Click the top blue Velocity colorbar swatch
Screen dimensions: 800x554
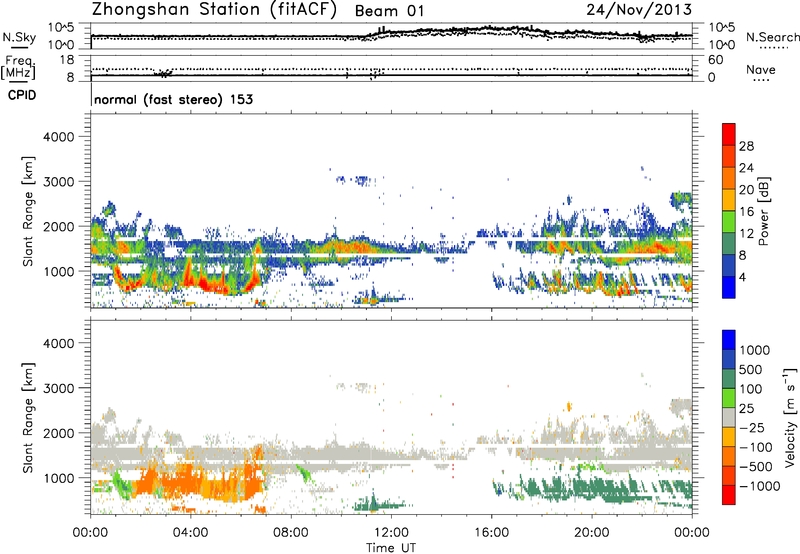[729, 340]
